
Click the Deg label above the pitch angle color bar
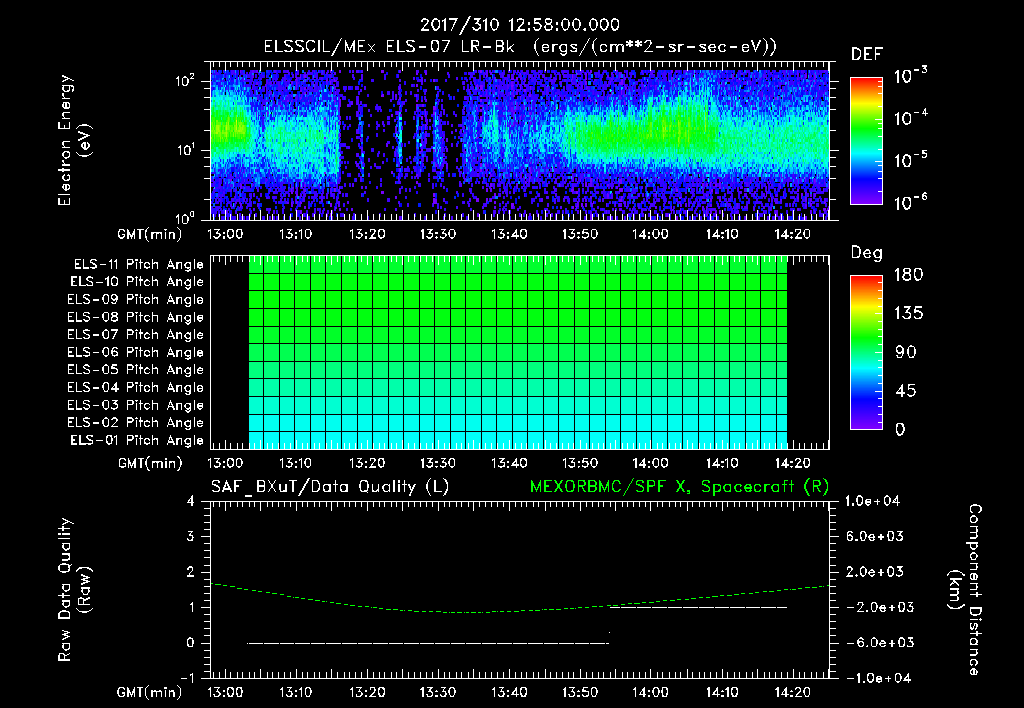point(867,253)
